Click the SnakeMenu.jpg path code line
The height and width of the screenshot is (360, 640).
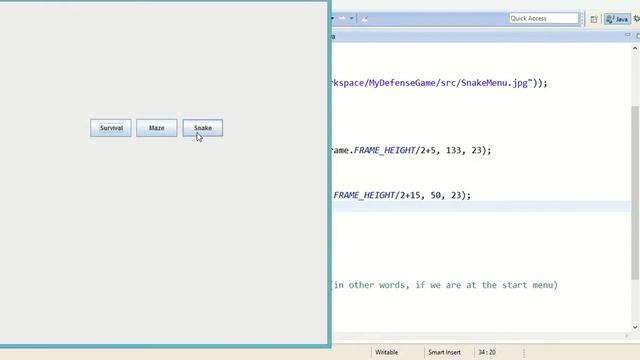pos(439,83)
